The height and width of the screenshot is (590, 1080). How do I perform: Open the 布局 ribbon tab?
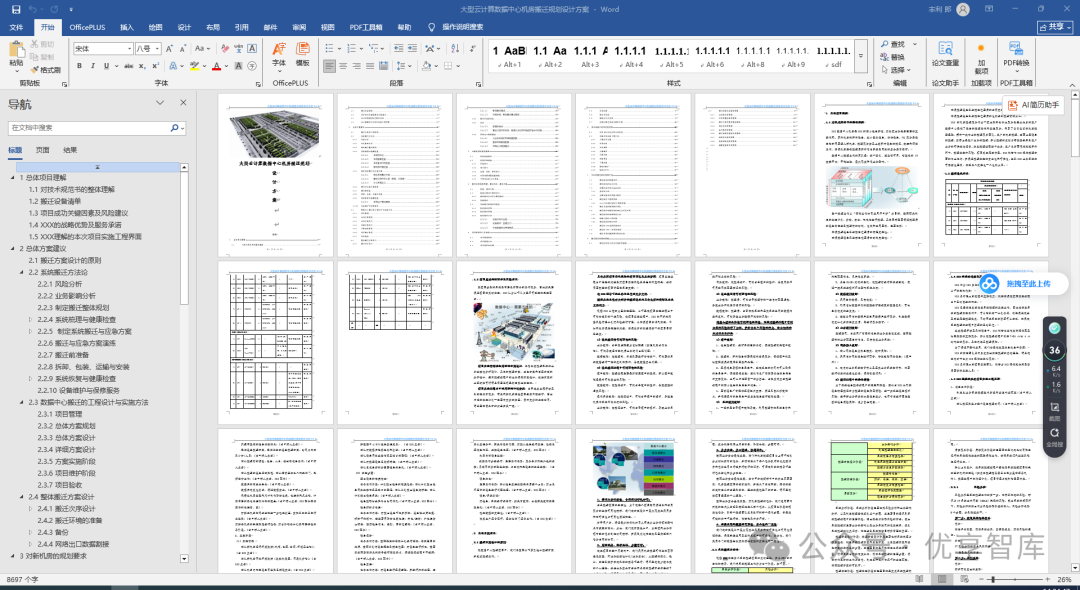click(213, 28)
